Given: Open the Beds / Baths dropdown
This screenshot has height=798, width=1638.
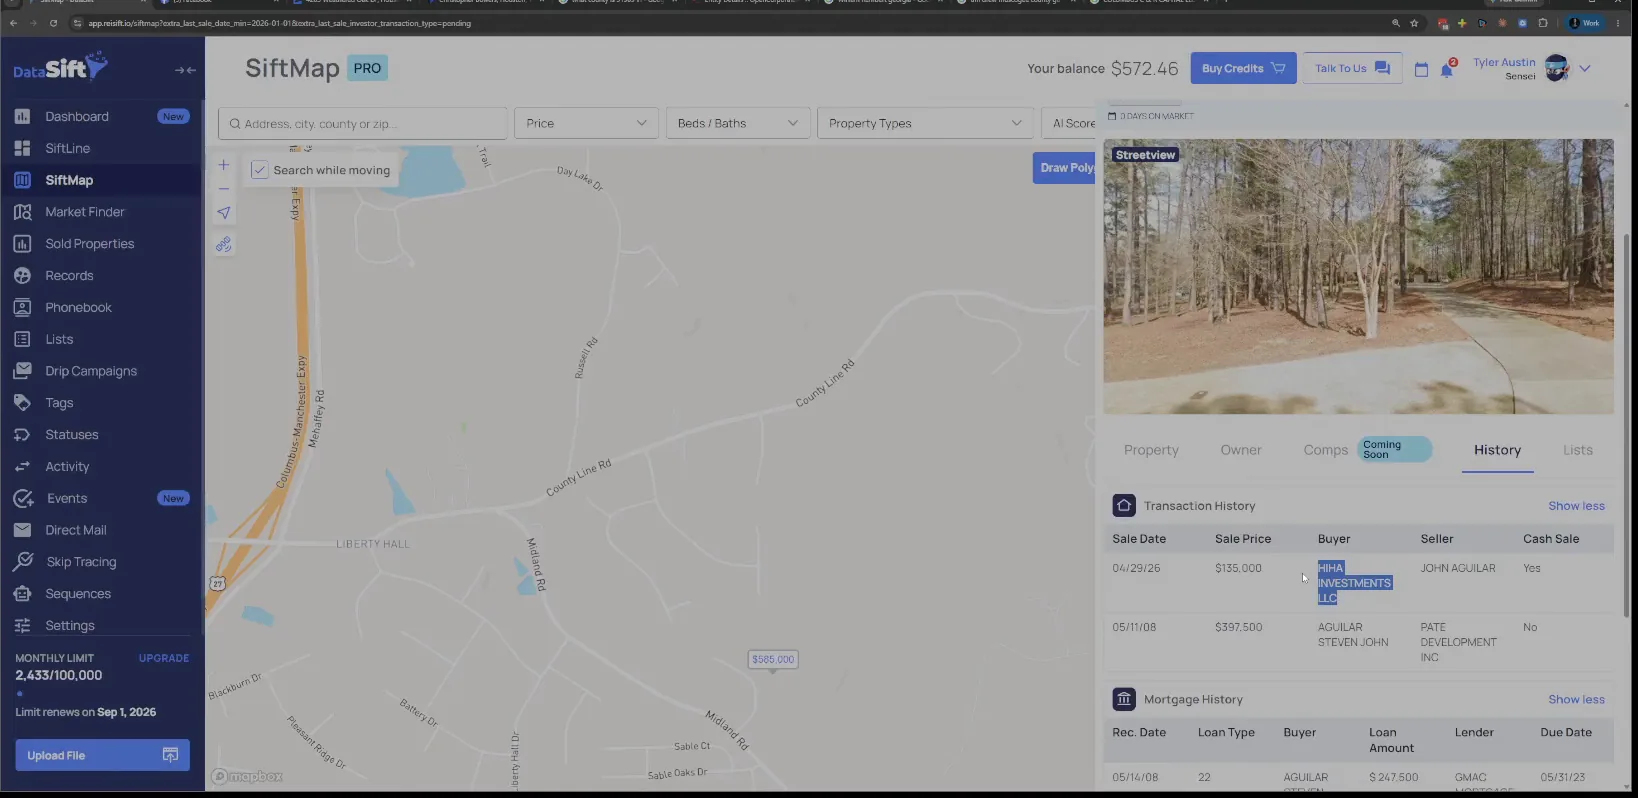Looking at the screenshot, I should click(738, 123).
